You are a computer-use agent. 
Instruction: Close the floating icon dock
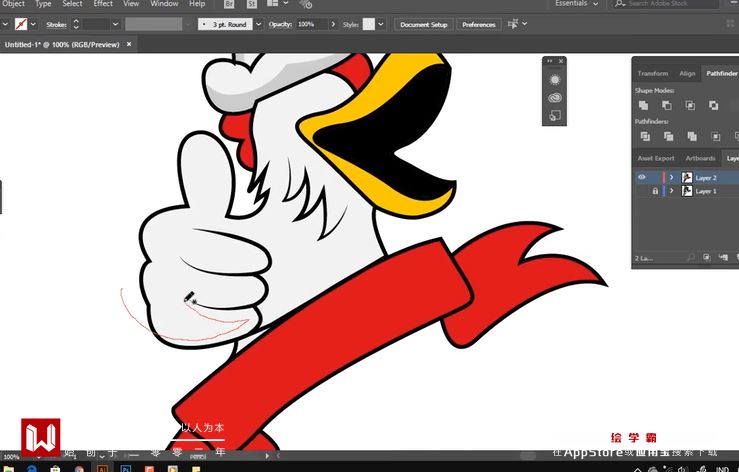click(x=561, y=61)
